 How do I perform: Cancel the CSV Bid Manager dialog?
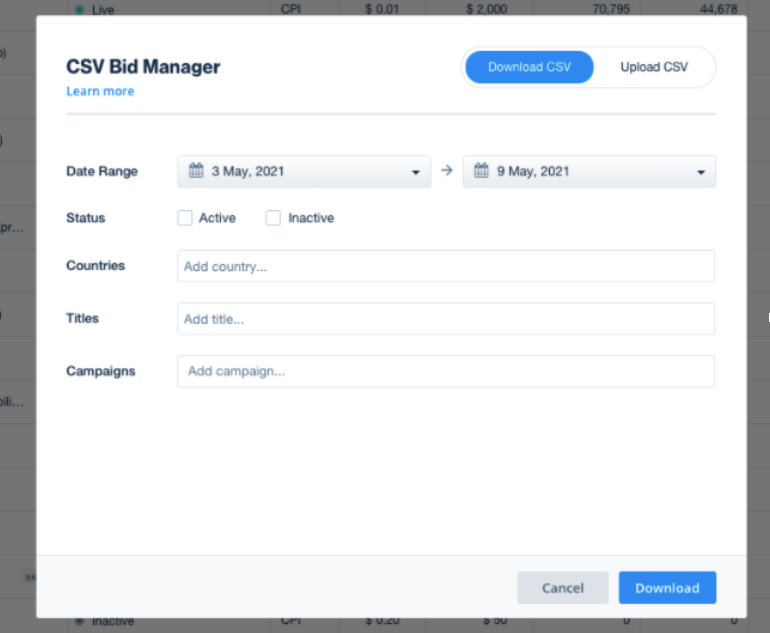click(562, 588)
